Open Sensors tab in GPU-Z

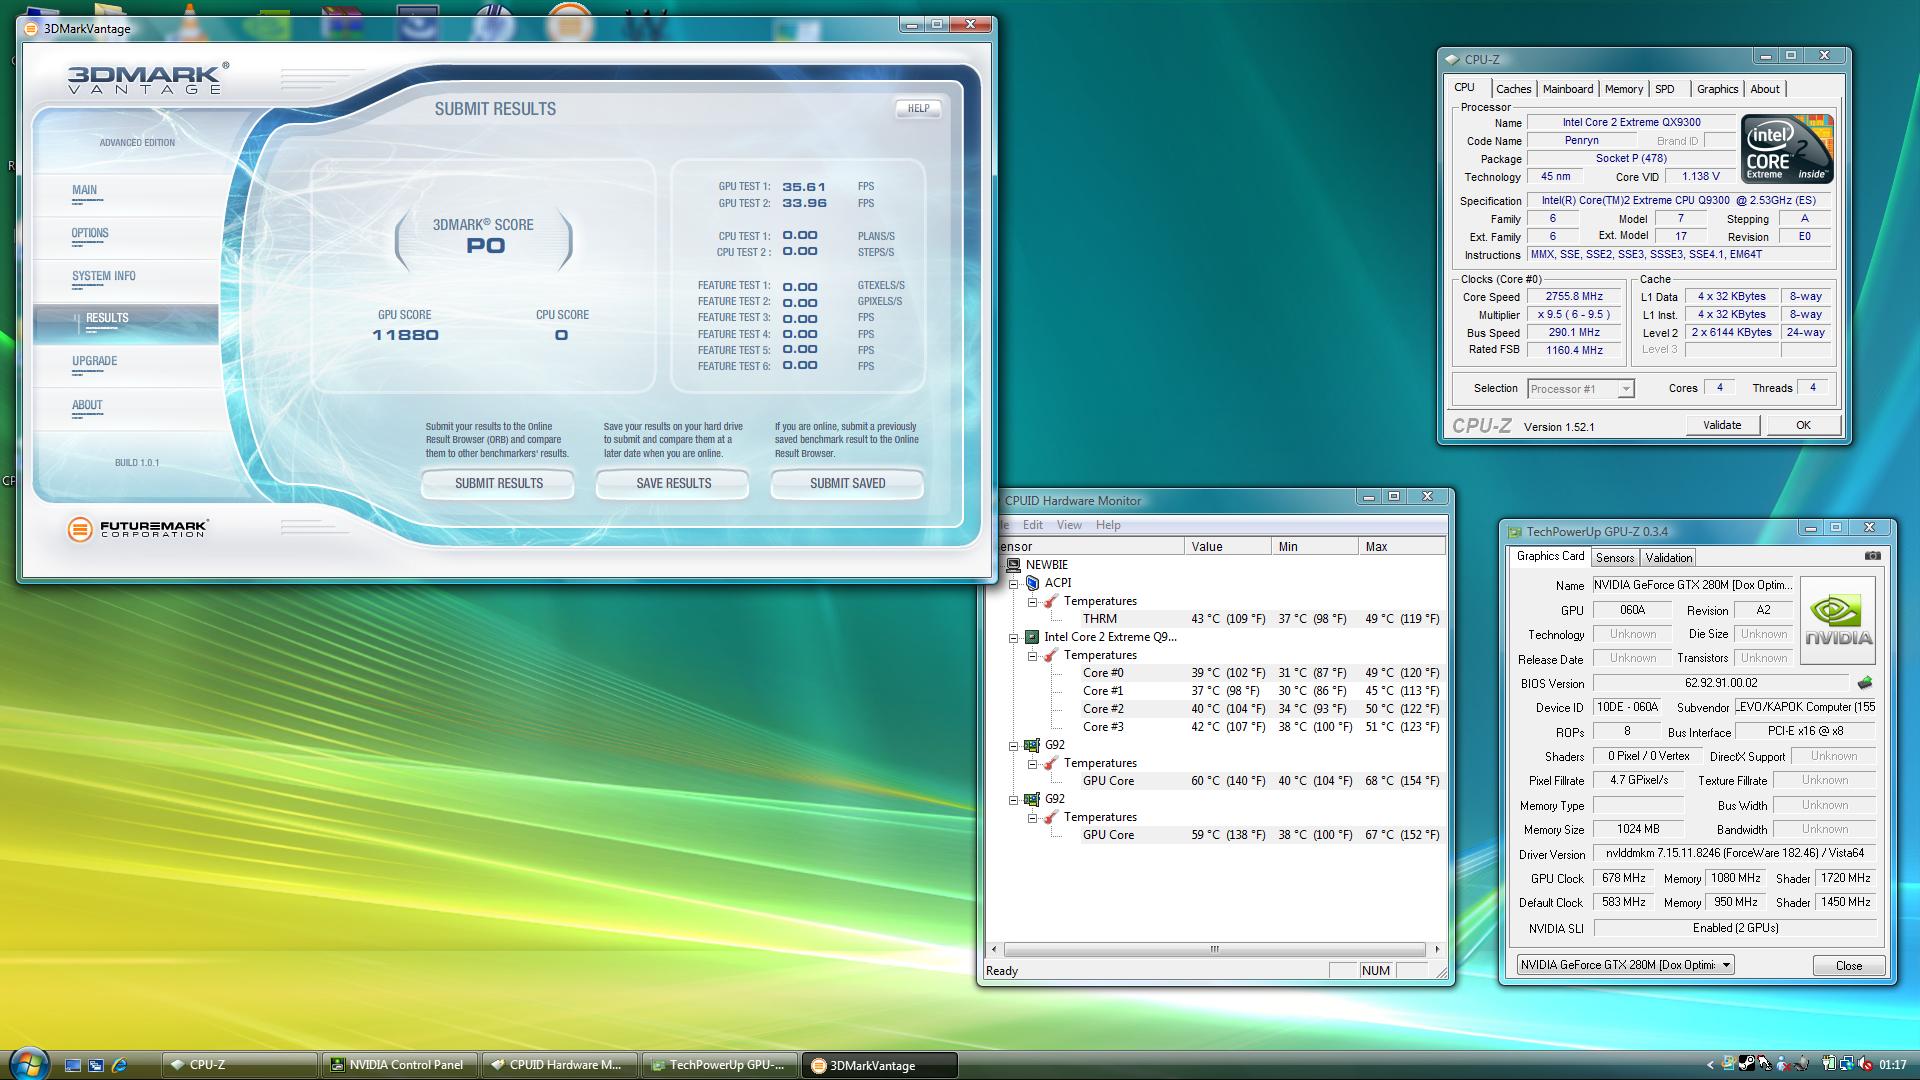[1614, 558]
